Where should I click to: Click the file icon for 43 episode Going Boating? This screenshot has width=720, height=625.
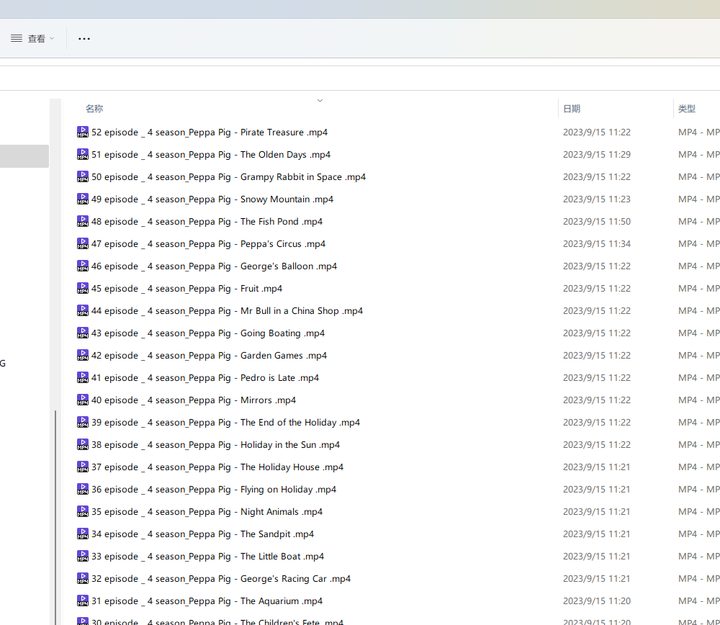tap(83, 333)
